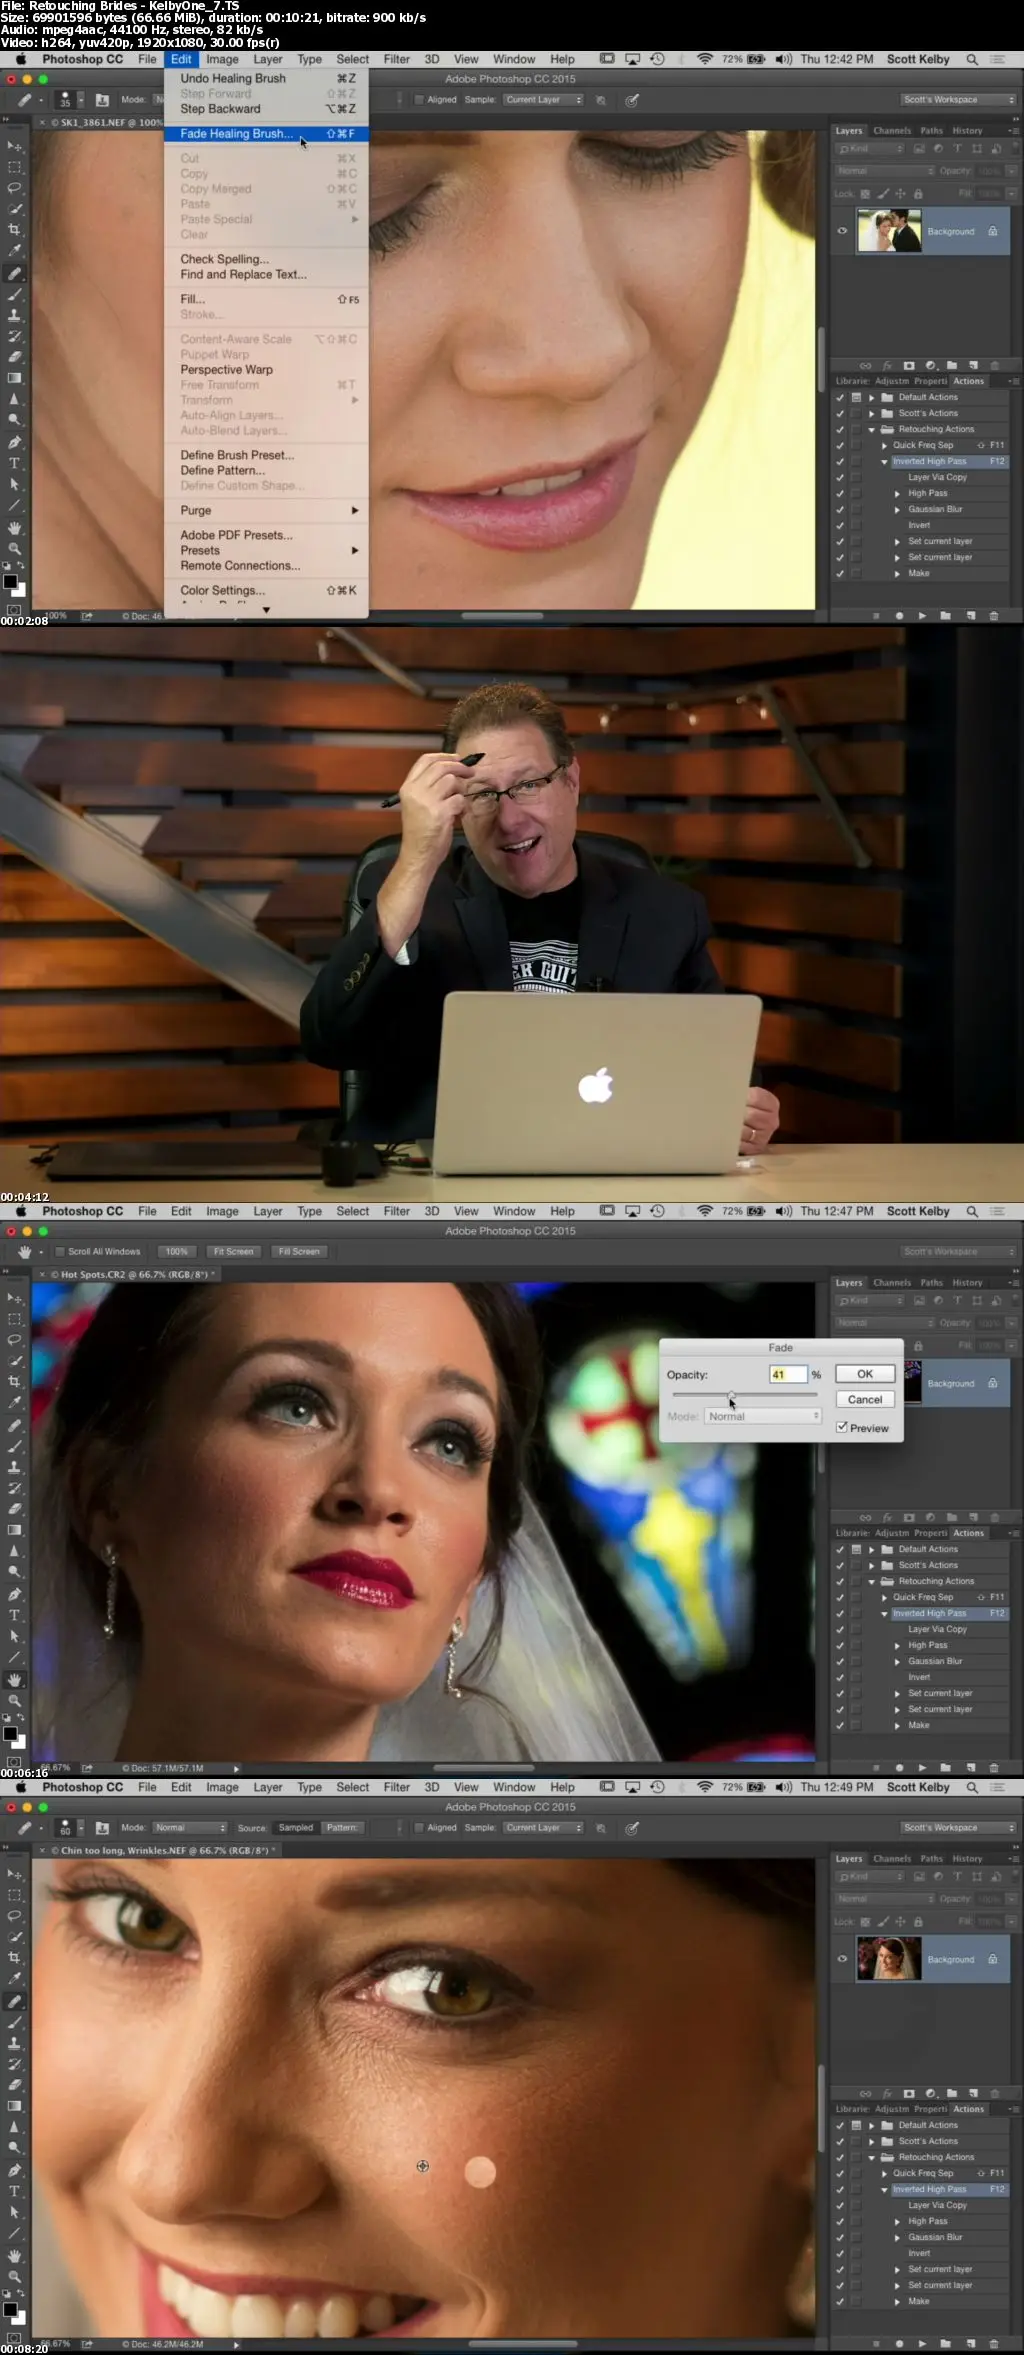Choose Crop tool in Hot Spots.CR2 window

point(15,1382)
